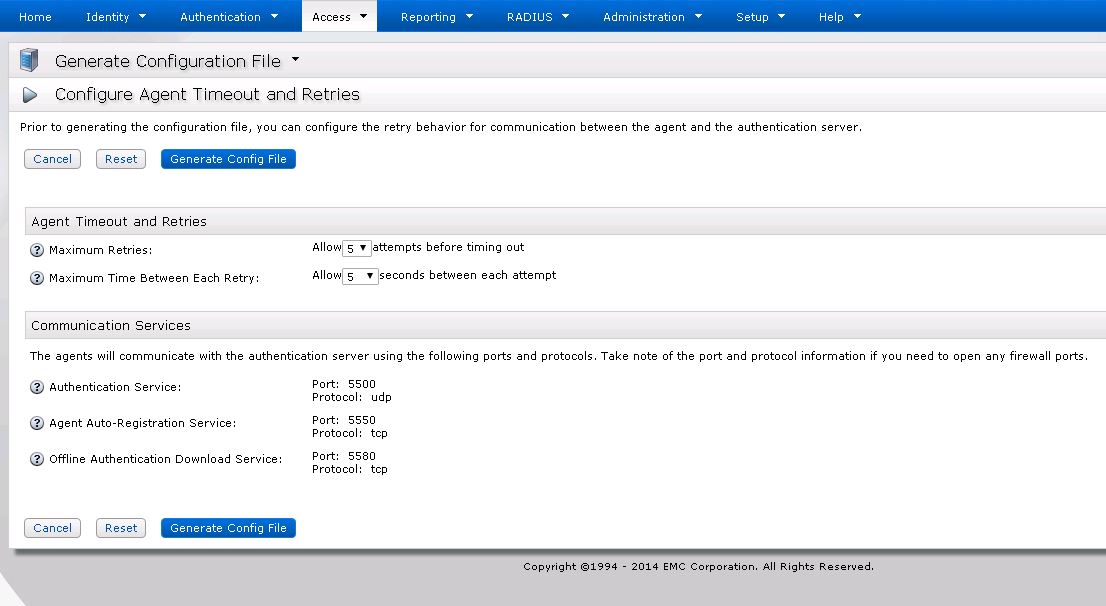
Task: Open help icon for Maximum Retries
Action: pyautogui.click(x=37, y=250)
